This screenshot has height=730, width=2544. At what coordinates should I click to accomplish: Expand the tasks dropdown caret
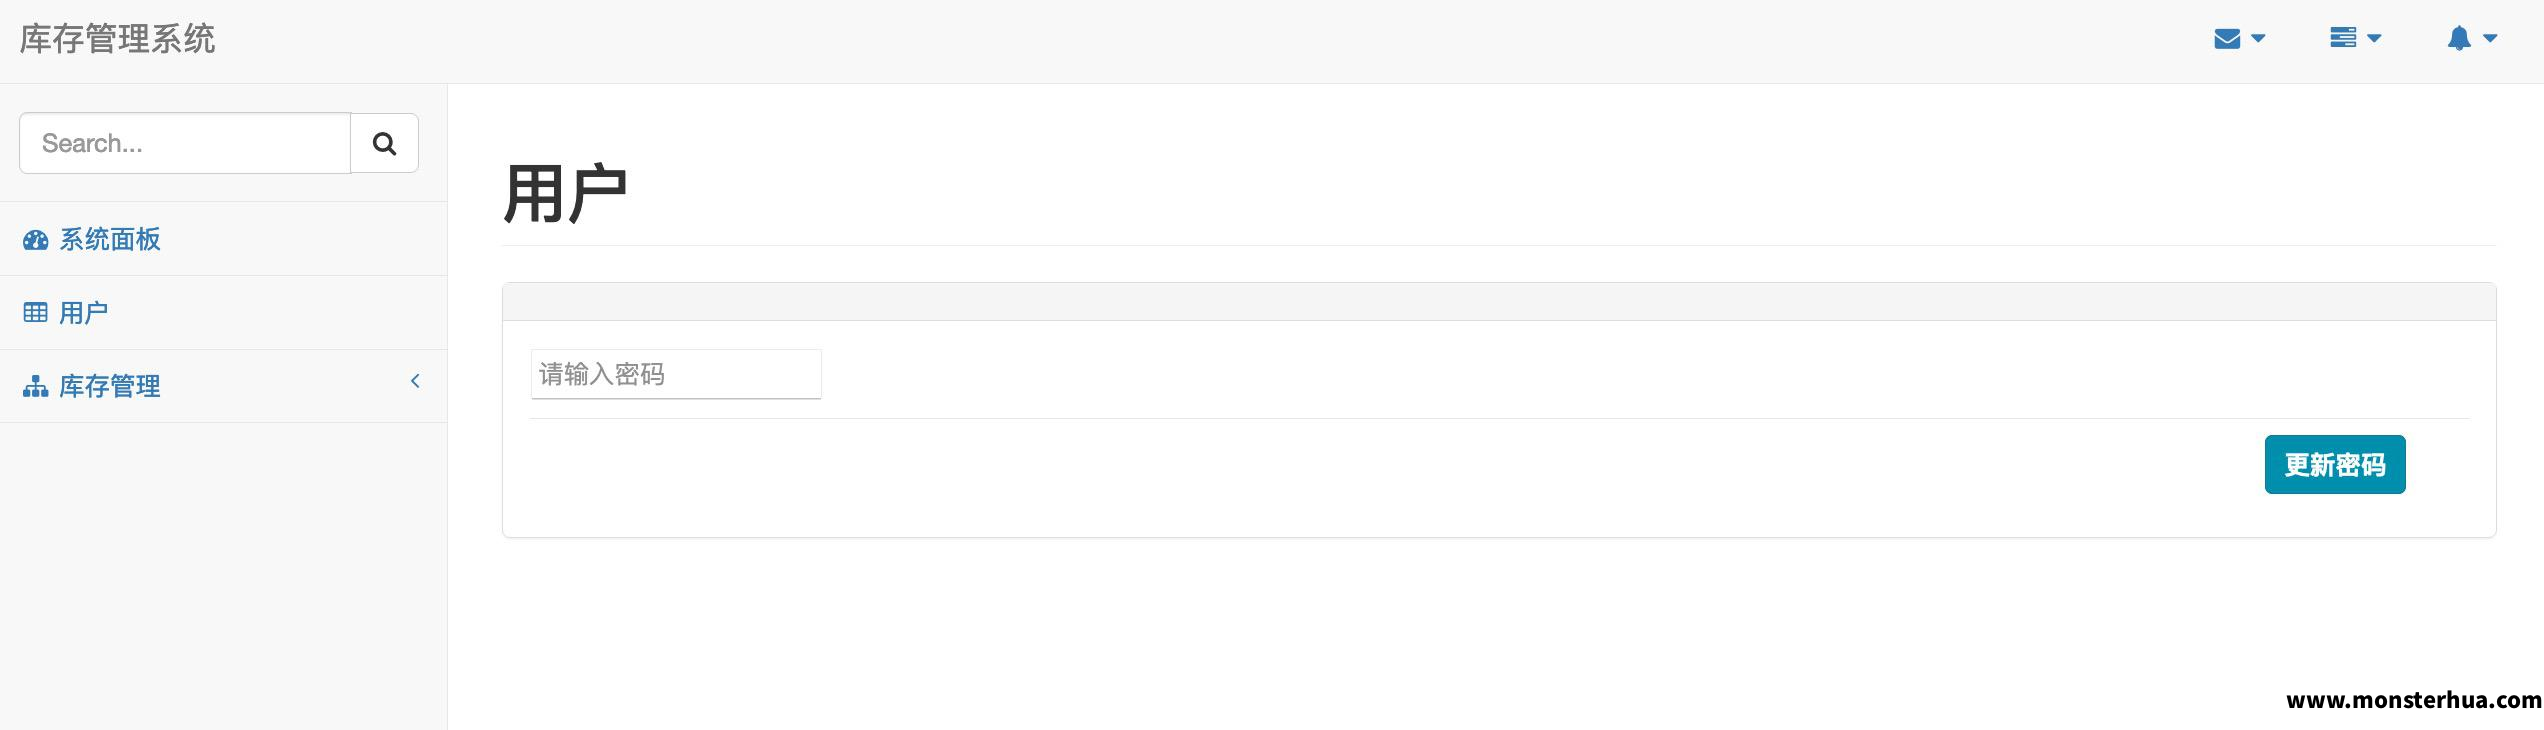click(2374, 39)
